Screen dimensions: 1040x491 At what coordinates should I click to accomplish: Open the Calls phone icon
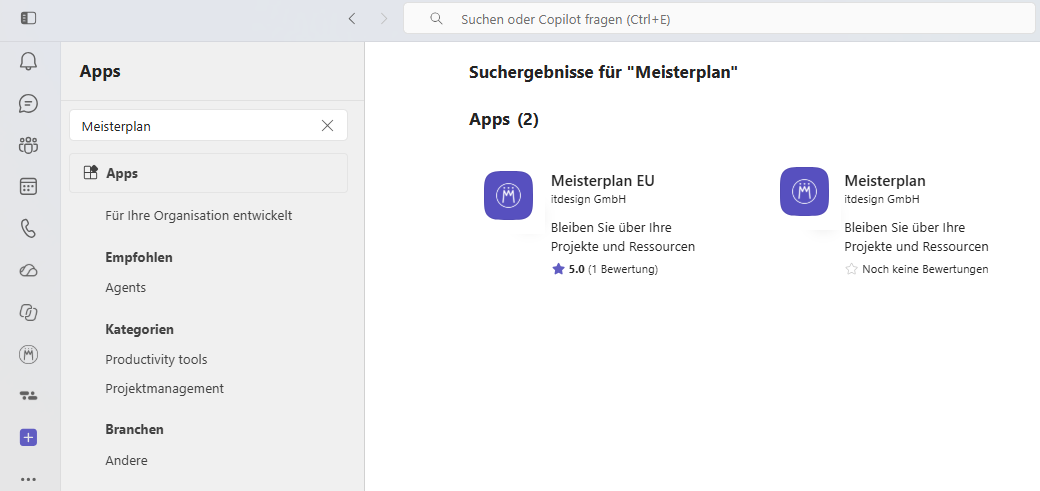29,229
